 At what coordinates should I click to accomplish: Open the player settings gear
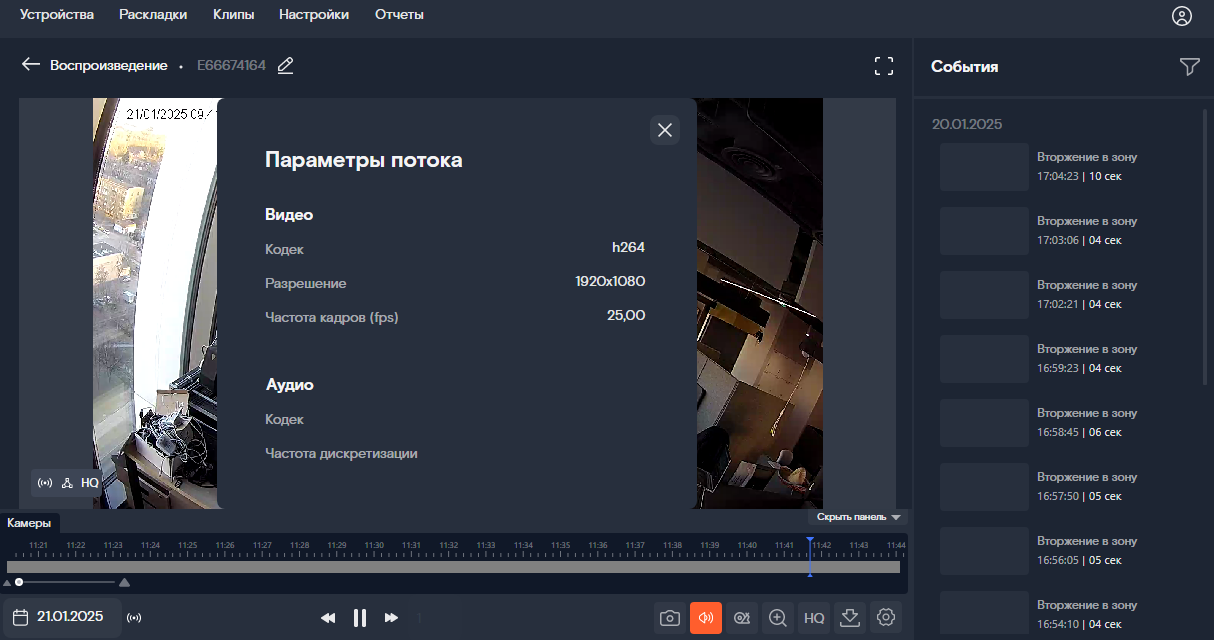(886, 618)
